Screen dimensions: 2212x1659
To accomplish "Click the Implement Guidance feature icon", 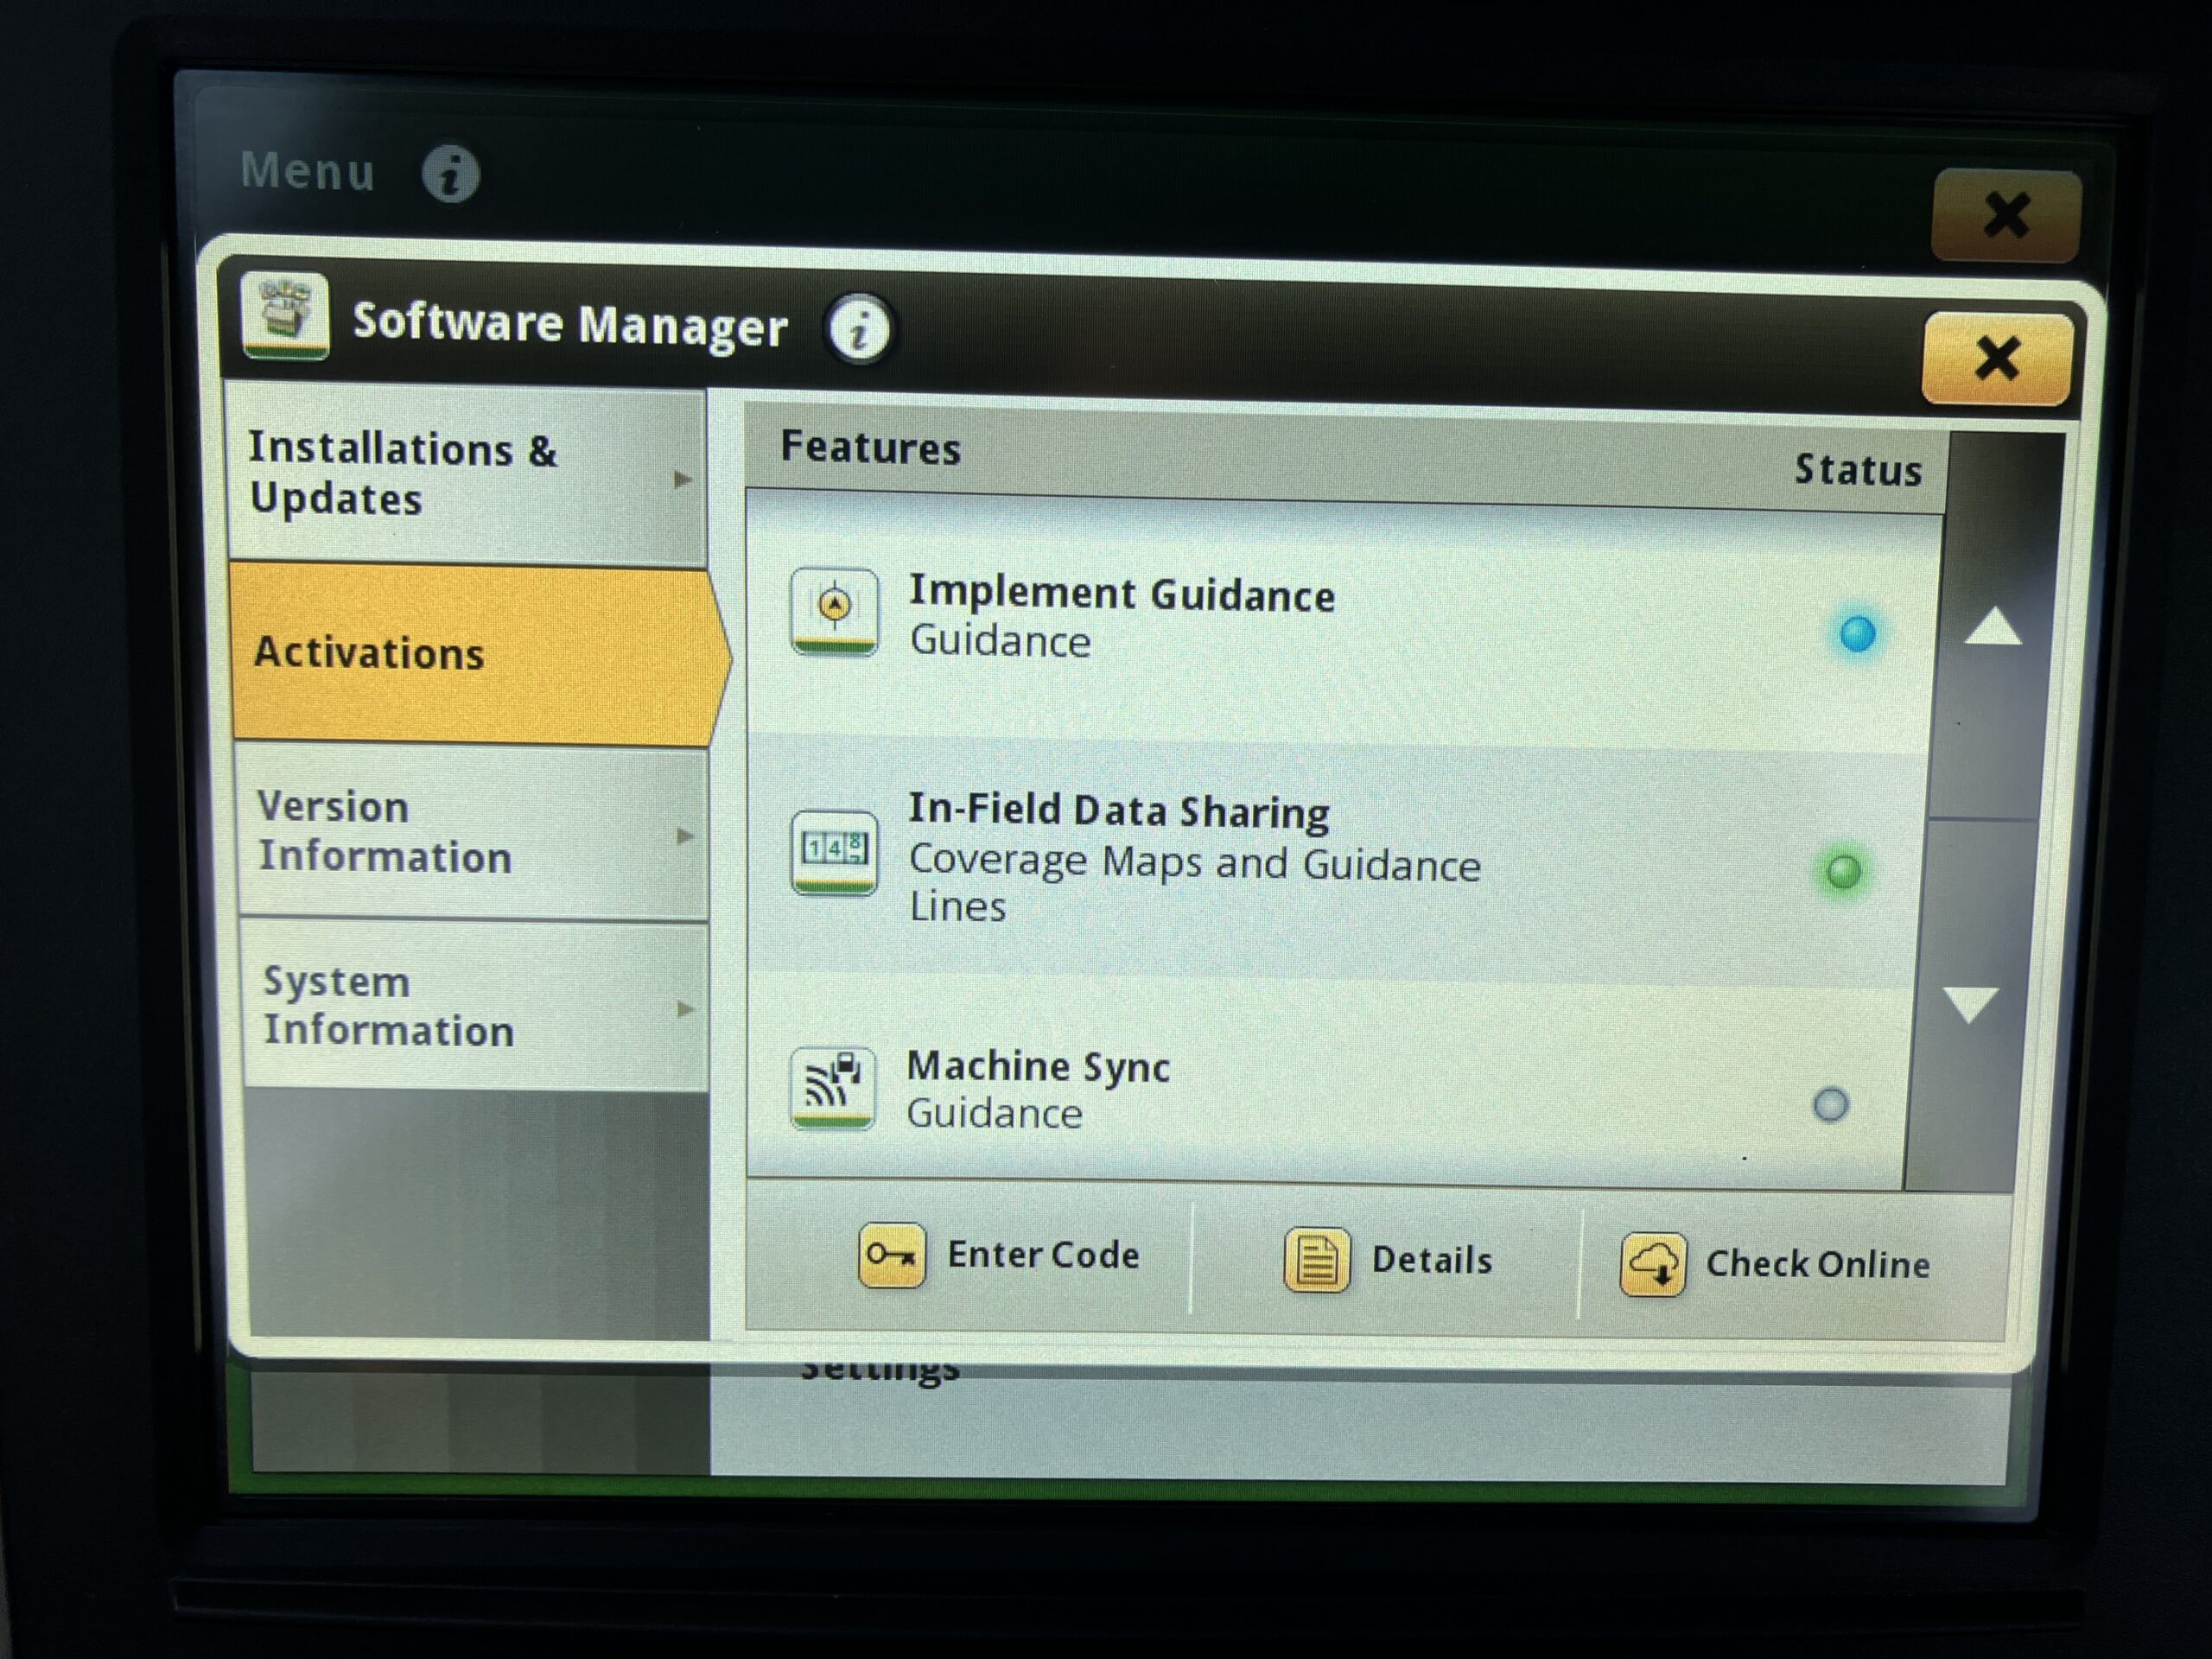I will point(834,611).
